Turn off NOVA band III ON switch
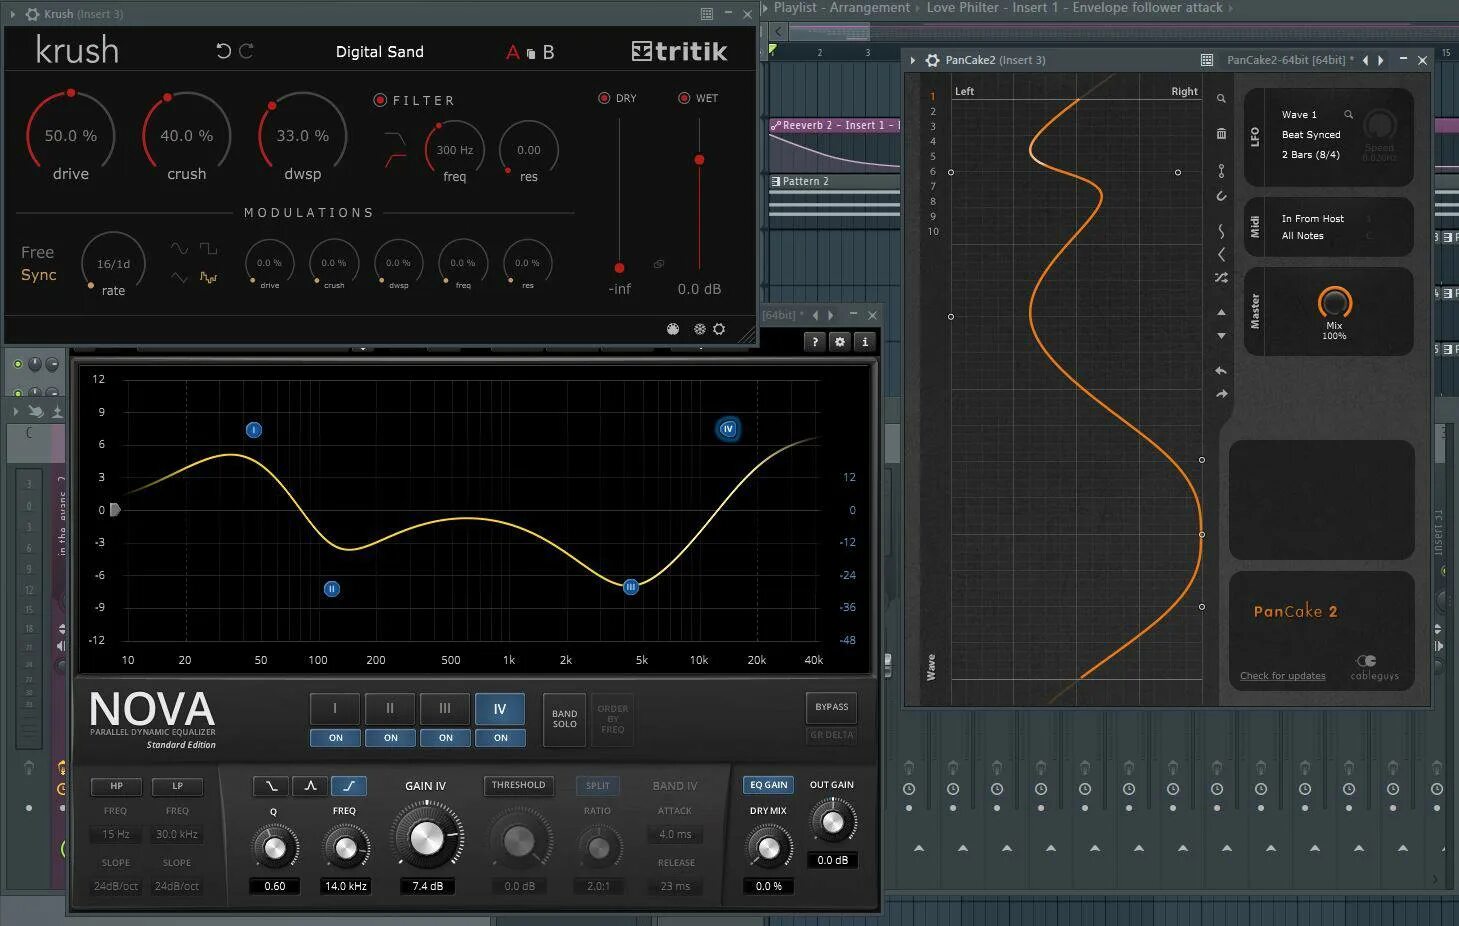The height and width of the screenshot is (926, 1459). (446, 738)
